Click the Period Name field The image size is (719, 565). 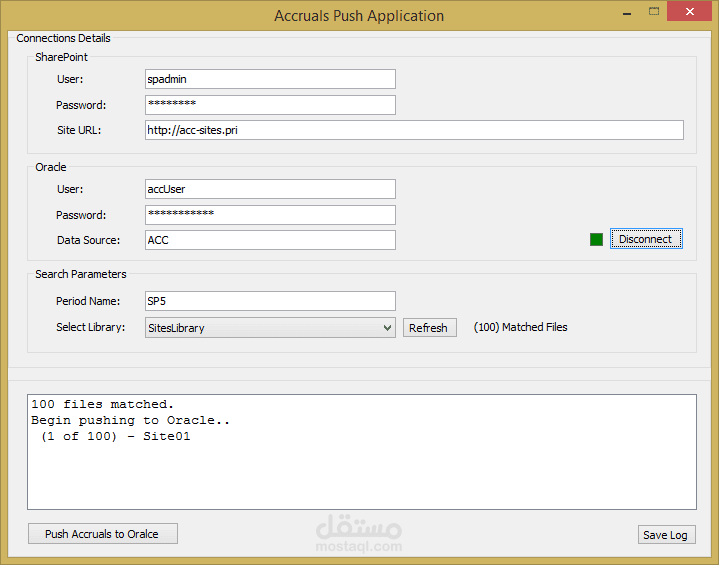click(270, 301)
